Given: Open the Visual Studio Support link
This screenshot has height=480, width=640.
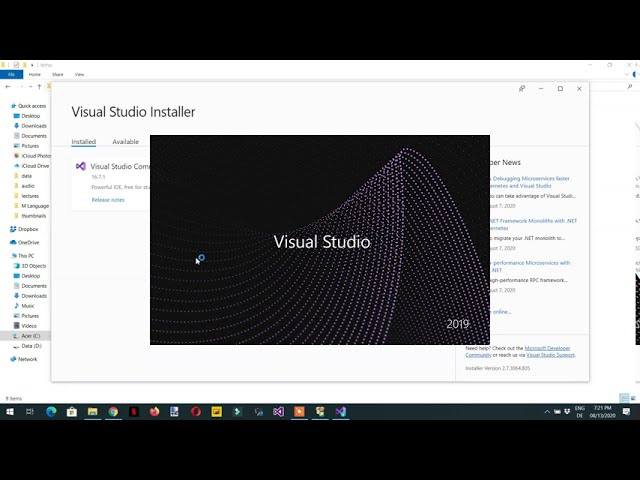Looking at the screenshot, I should pos(550,355).
